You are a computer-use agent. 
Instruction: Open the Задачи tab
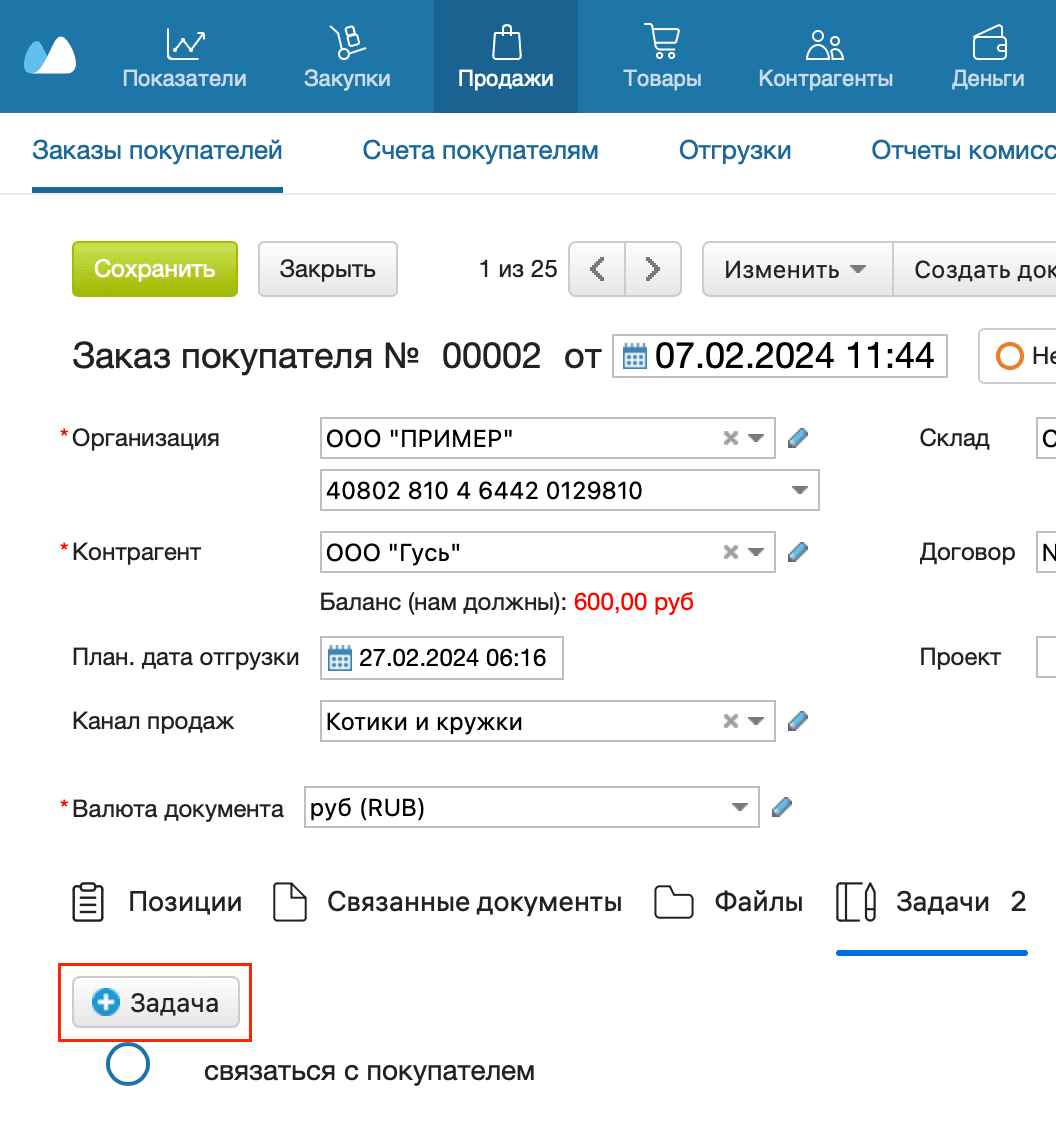tap(929, 901)
